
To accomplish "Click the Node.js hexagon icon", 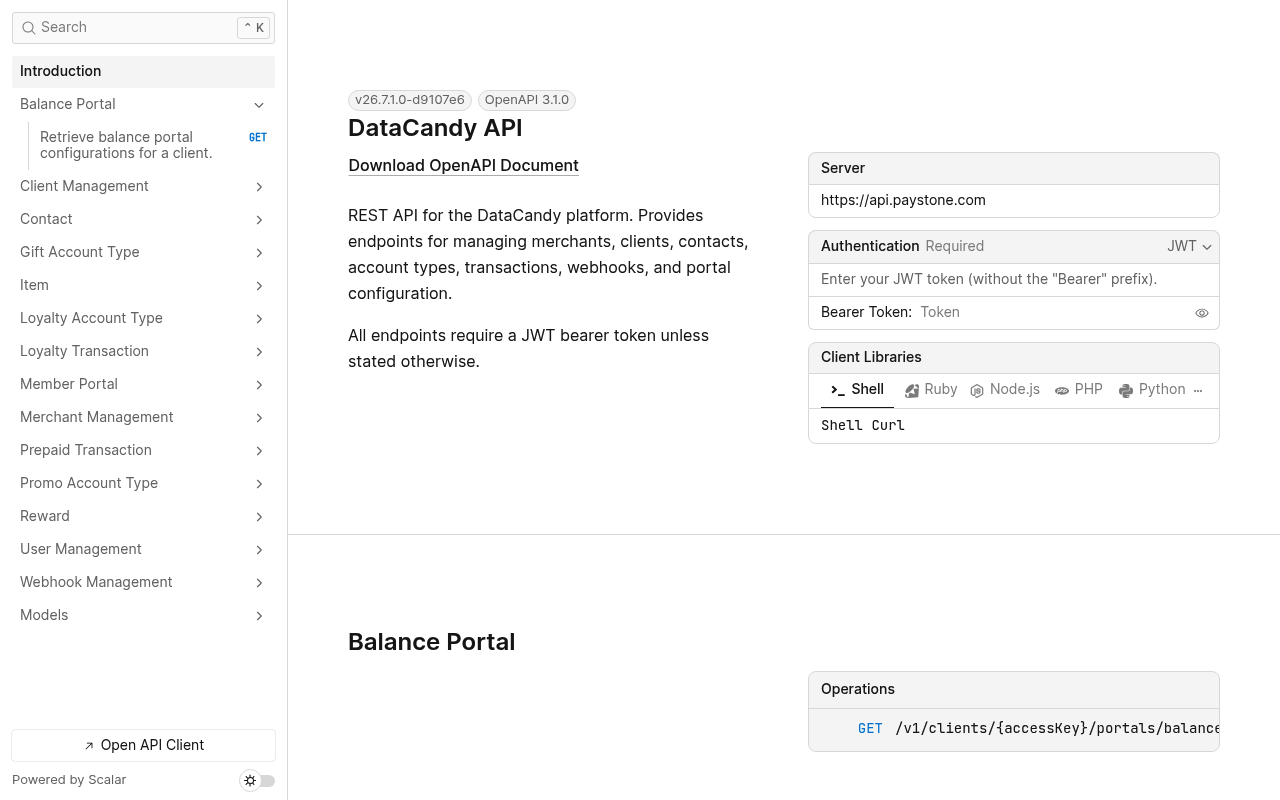I will (977, 390).
